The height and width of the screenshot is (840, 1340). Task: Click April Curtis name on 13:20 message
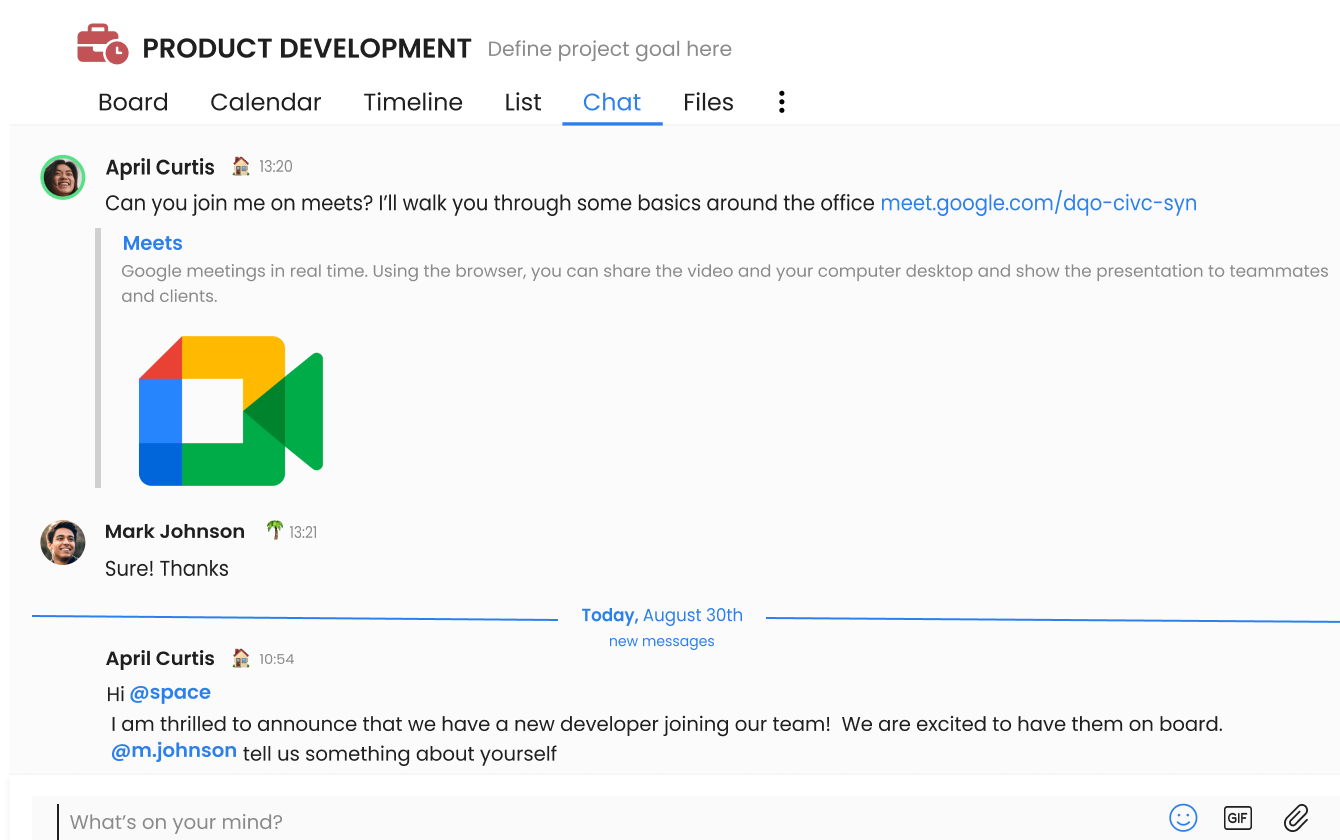point(160,167)
